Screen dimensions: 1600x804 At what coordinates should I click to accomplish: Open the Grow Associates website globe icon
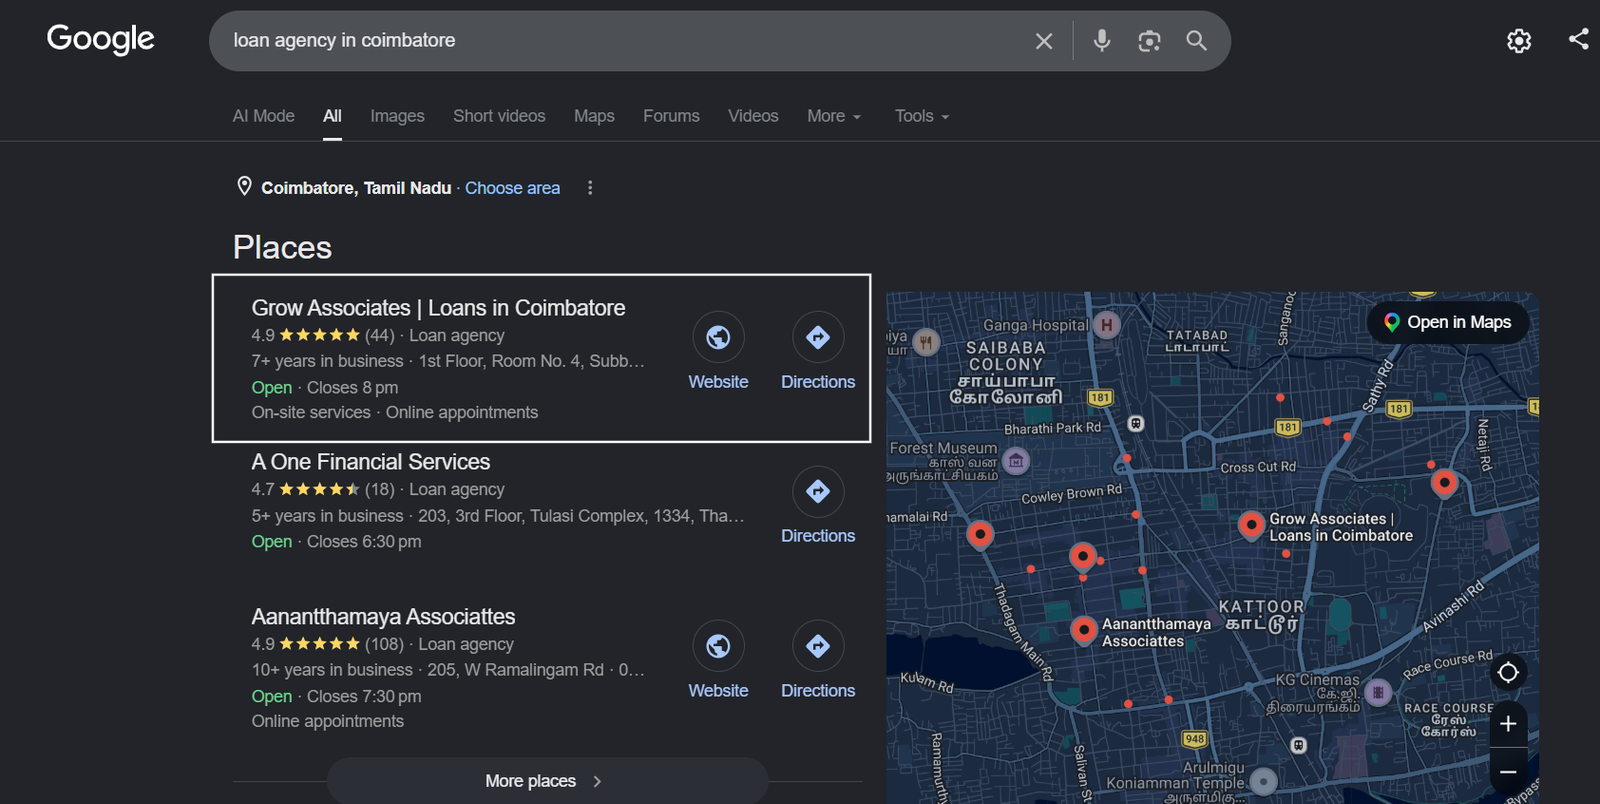coord(718,338)
